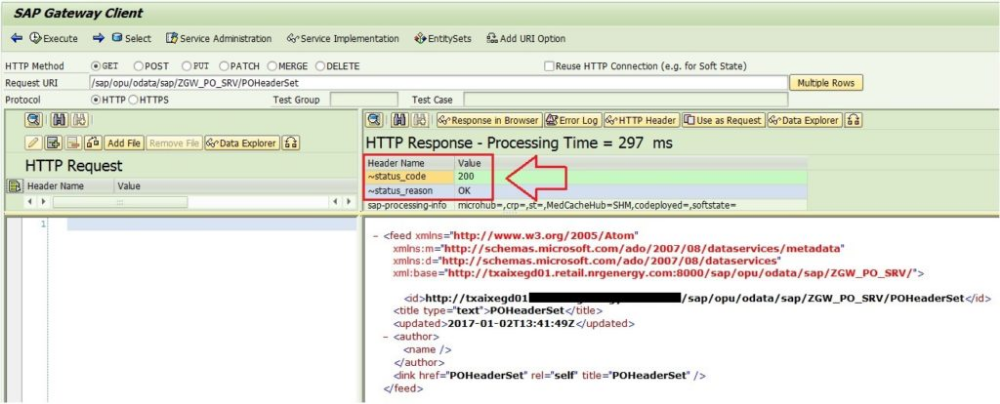Select the MERGE HTTP method
1000x404 pixels.
272,66
